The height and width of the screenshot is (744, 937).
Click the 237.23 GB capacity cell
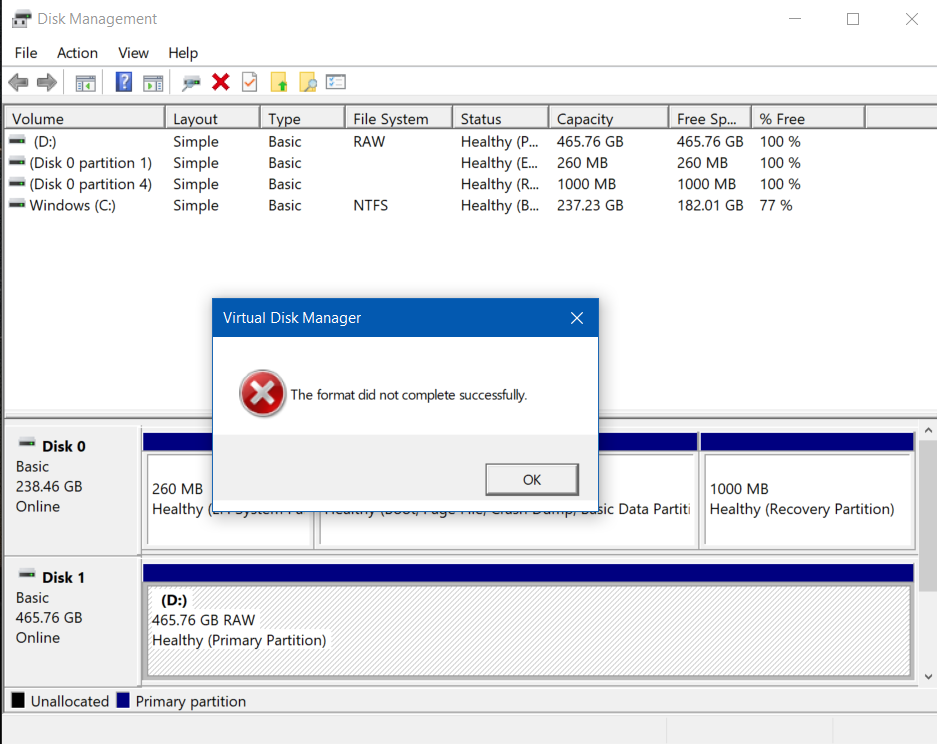(x=590, y=206)
